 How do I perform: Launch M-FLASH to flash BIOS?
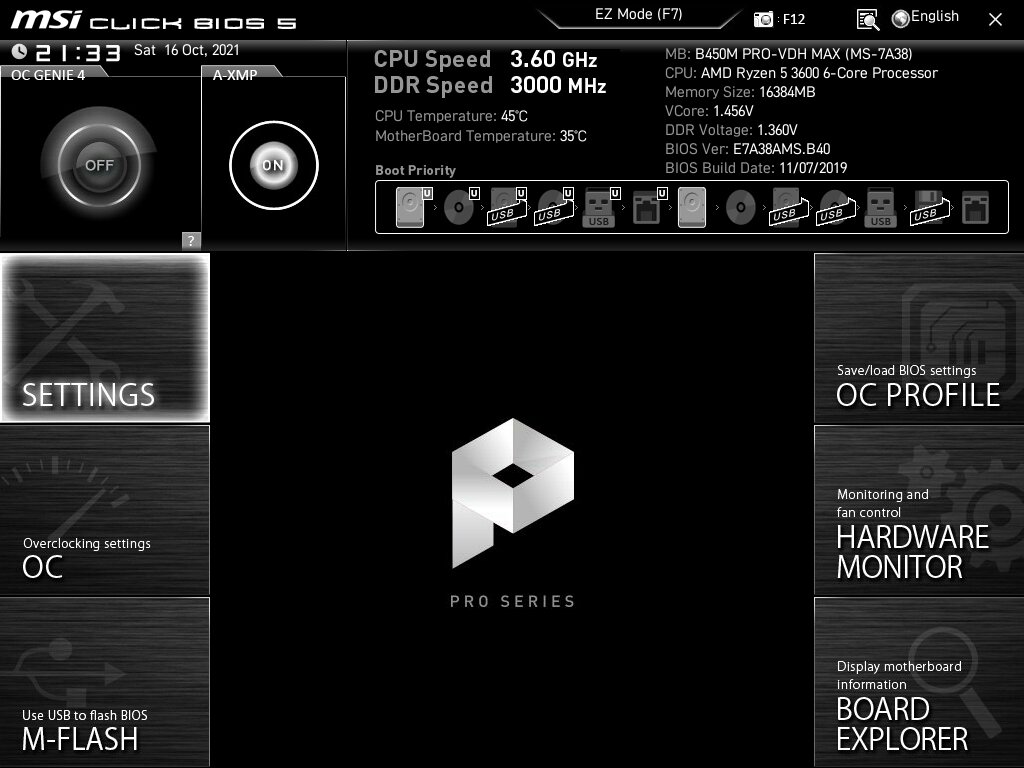click(105, 683)
